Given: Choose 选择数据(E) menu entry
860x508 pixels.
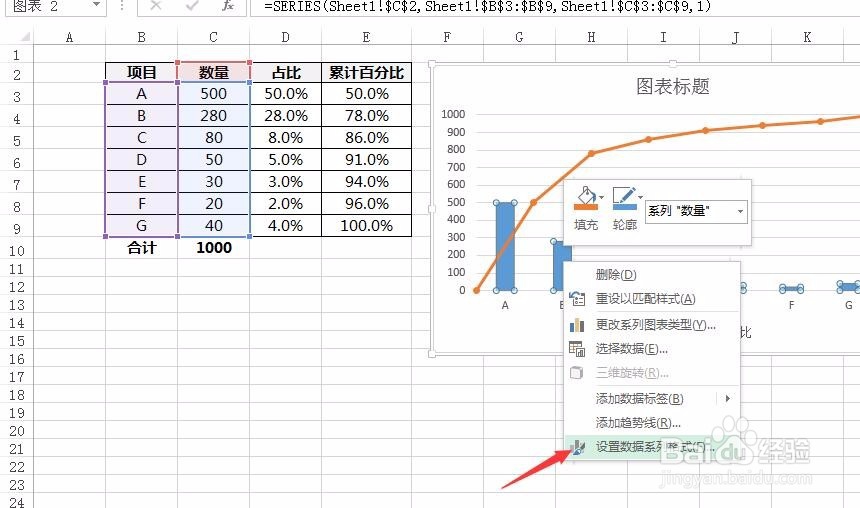Looking at the screenshot, I should tap(653, 349).
